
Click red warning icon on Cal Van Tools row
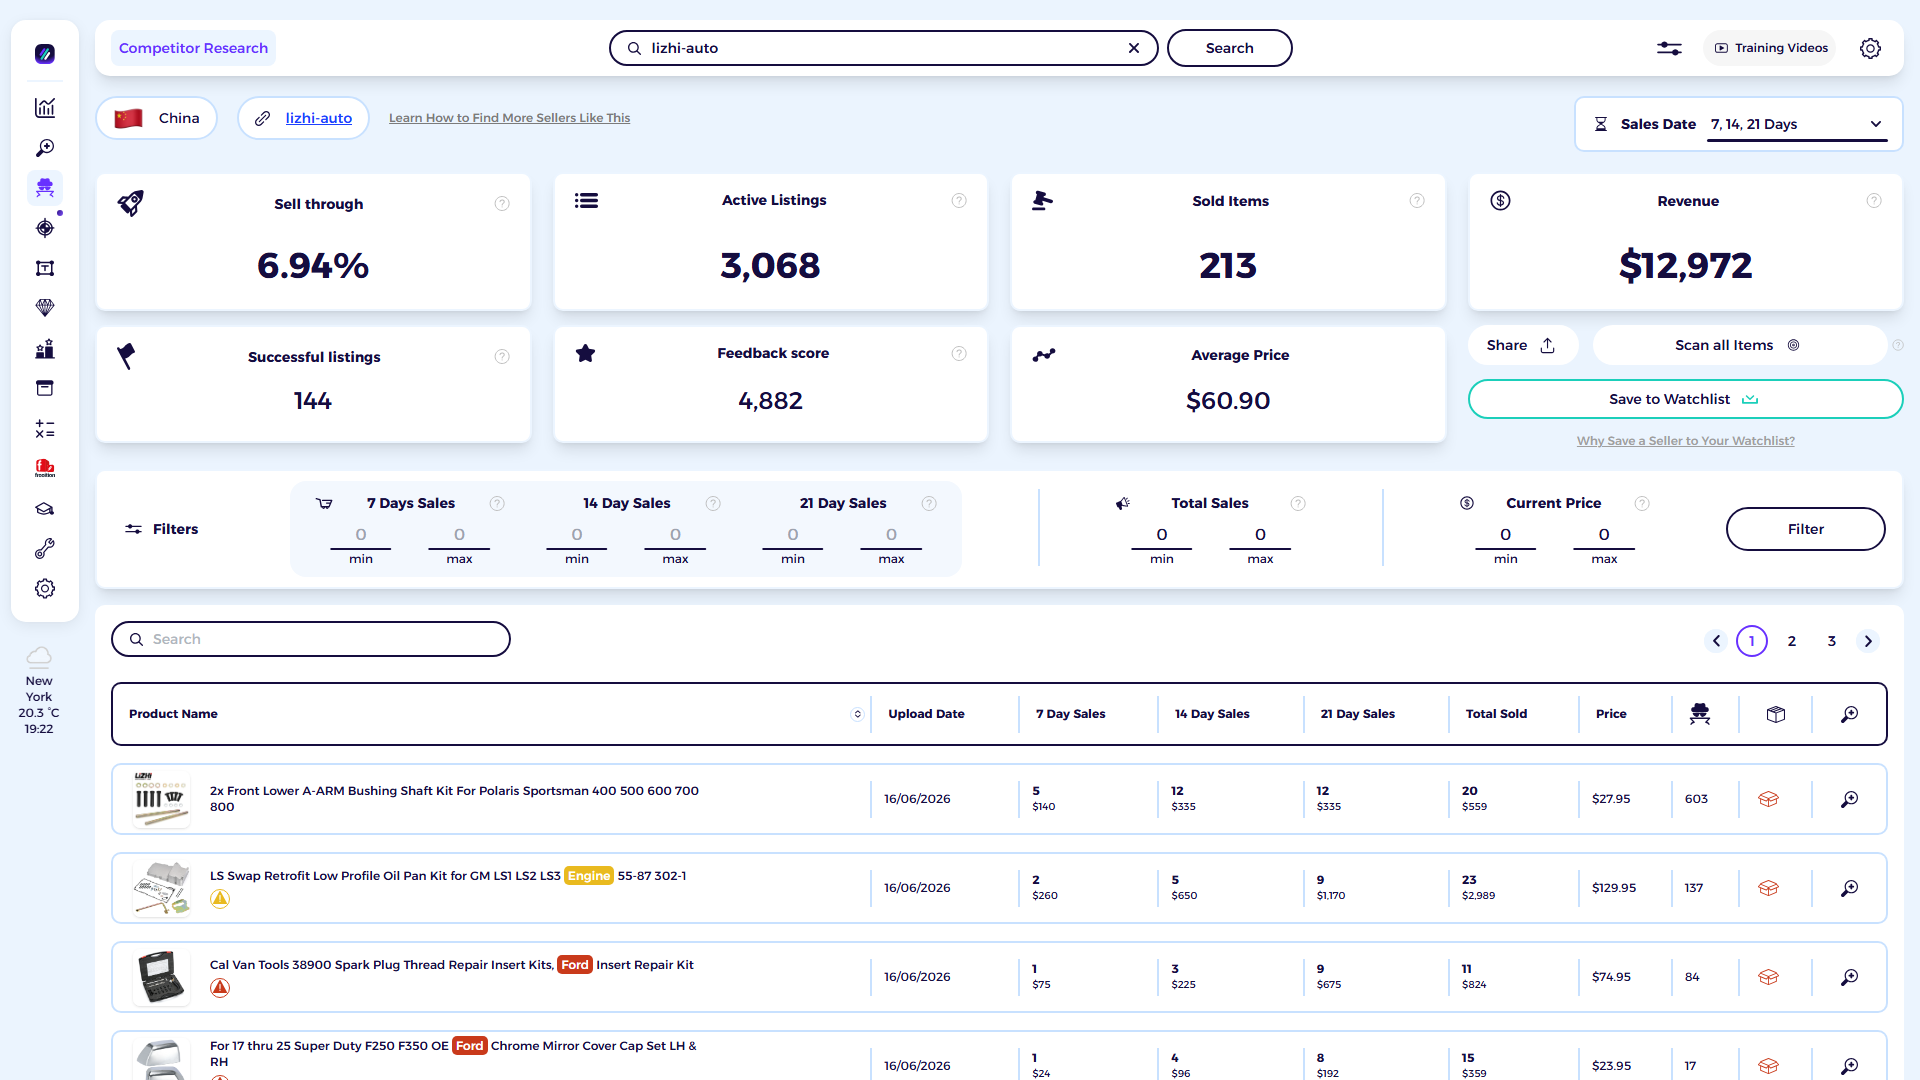220,988
